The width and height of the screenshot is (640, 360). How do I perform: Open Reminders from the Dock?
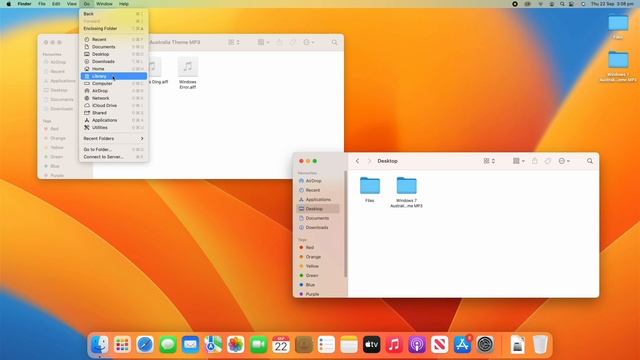(326, 345)
